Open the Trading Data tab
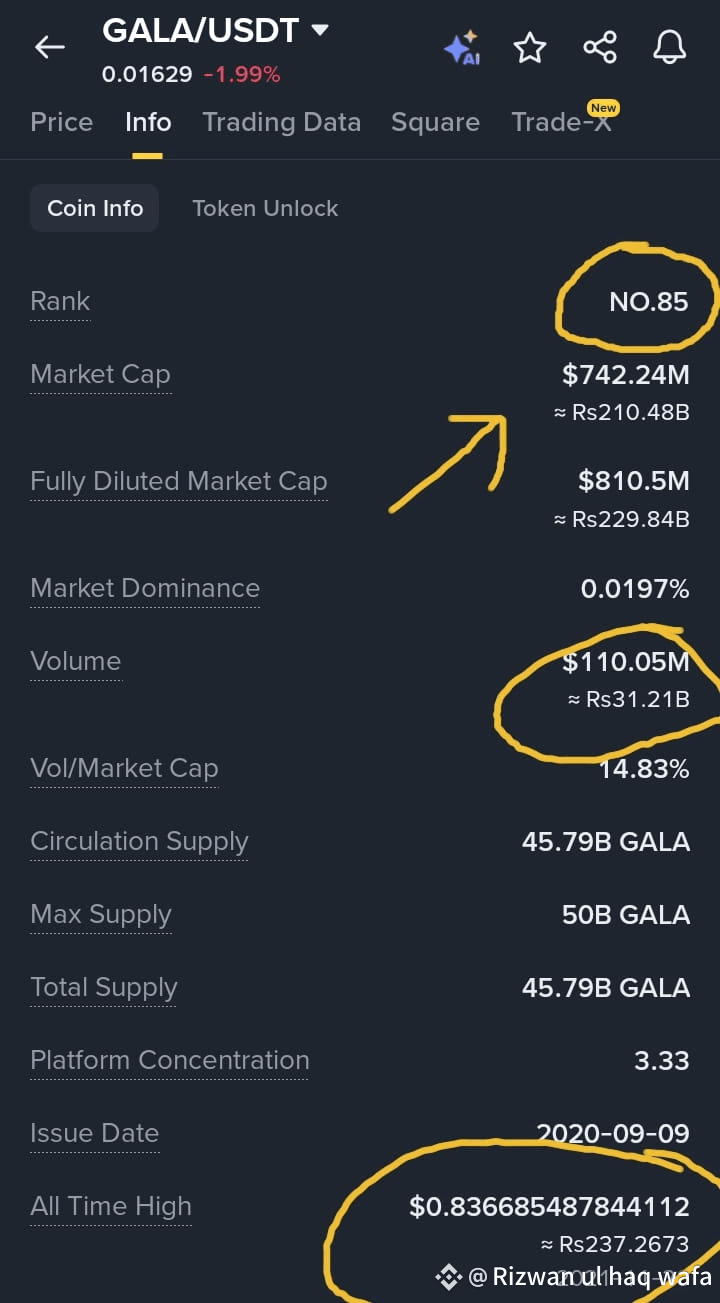 (x=282, y=122)
